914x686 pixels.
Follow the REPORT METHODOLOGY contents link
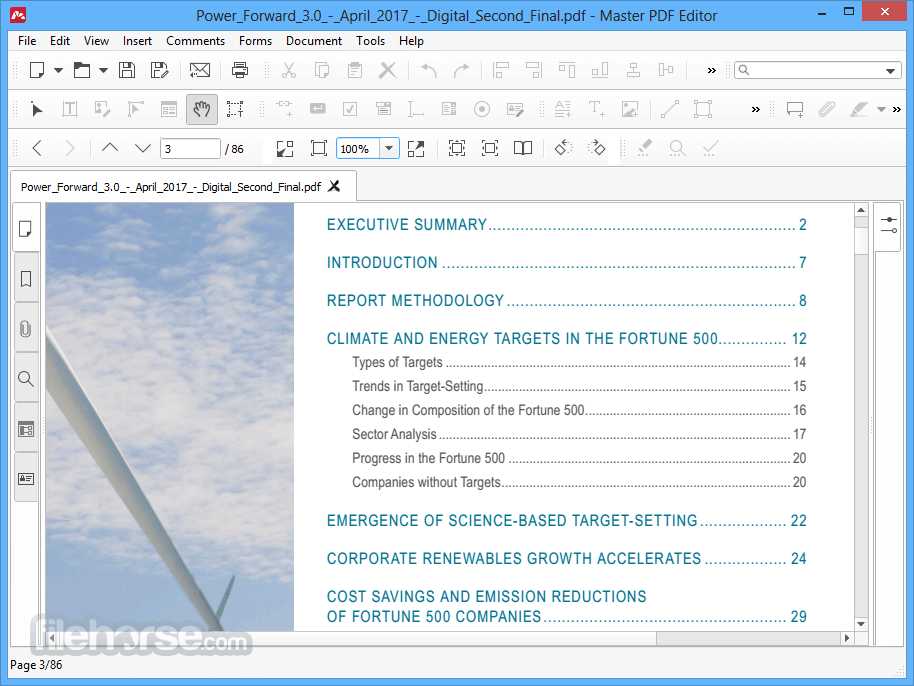[x=566, y=300]
